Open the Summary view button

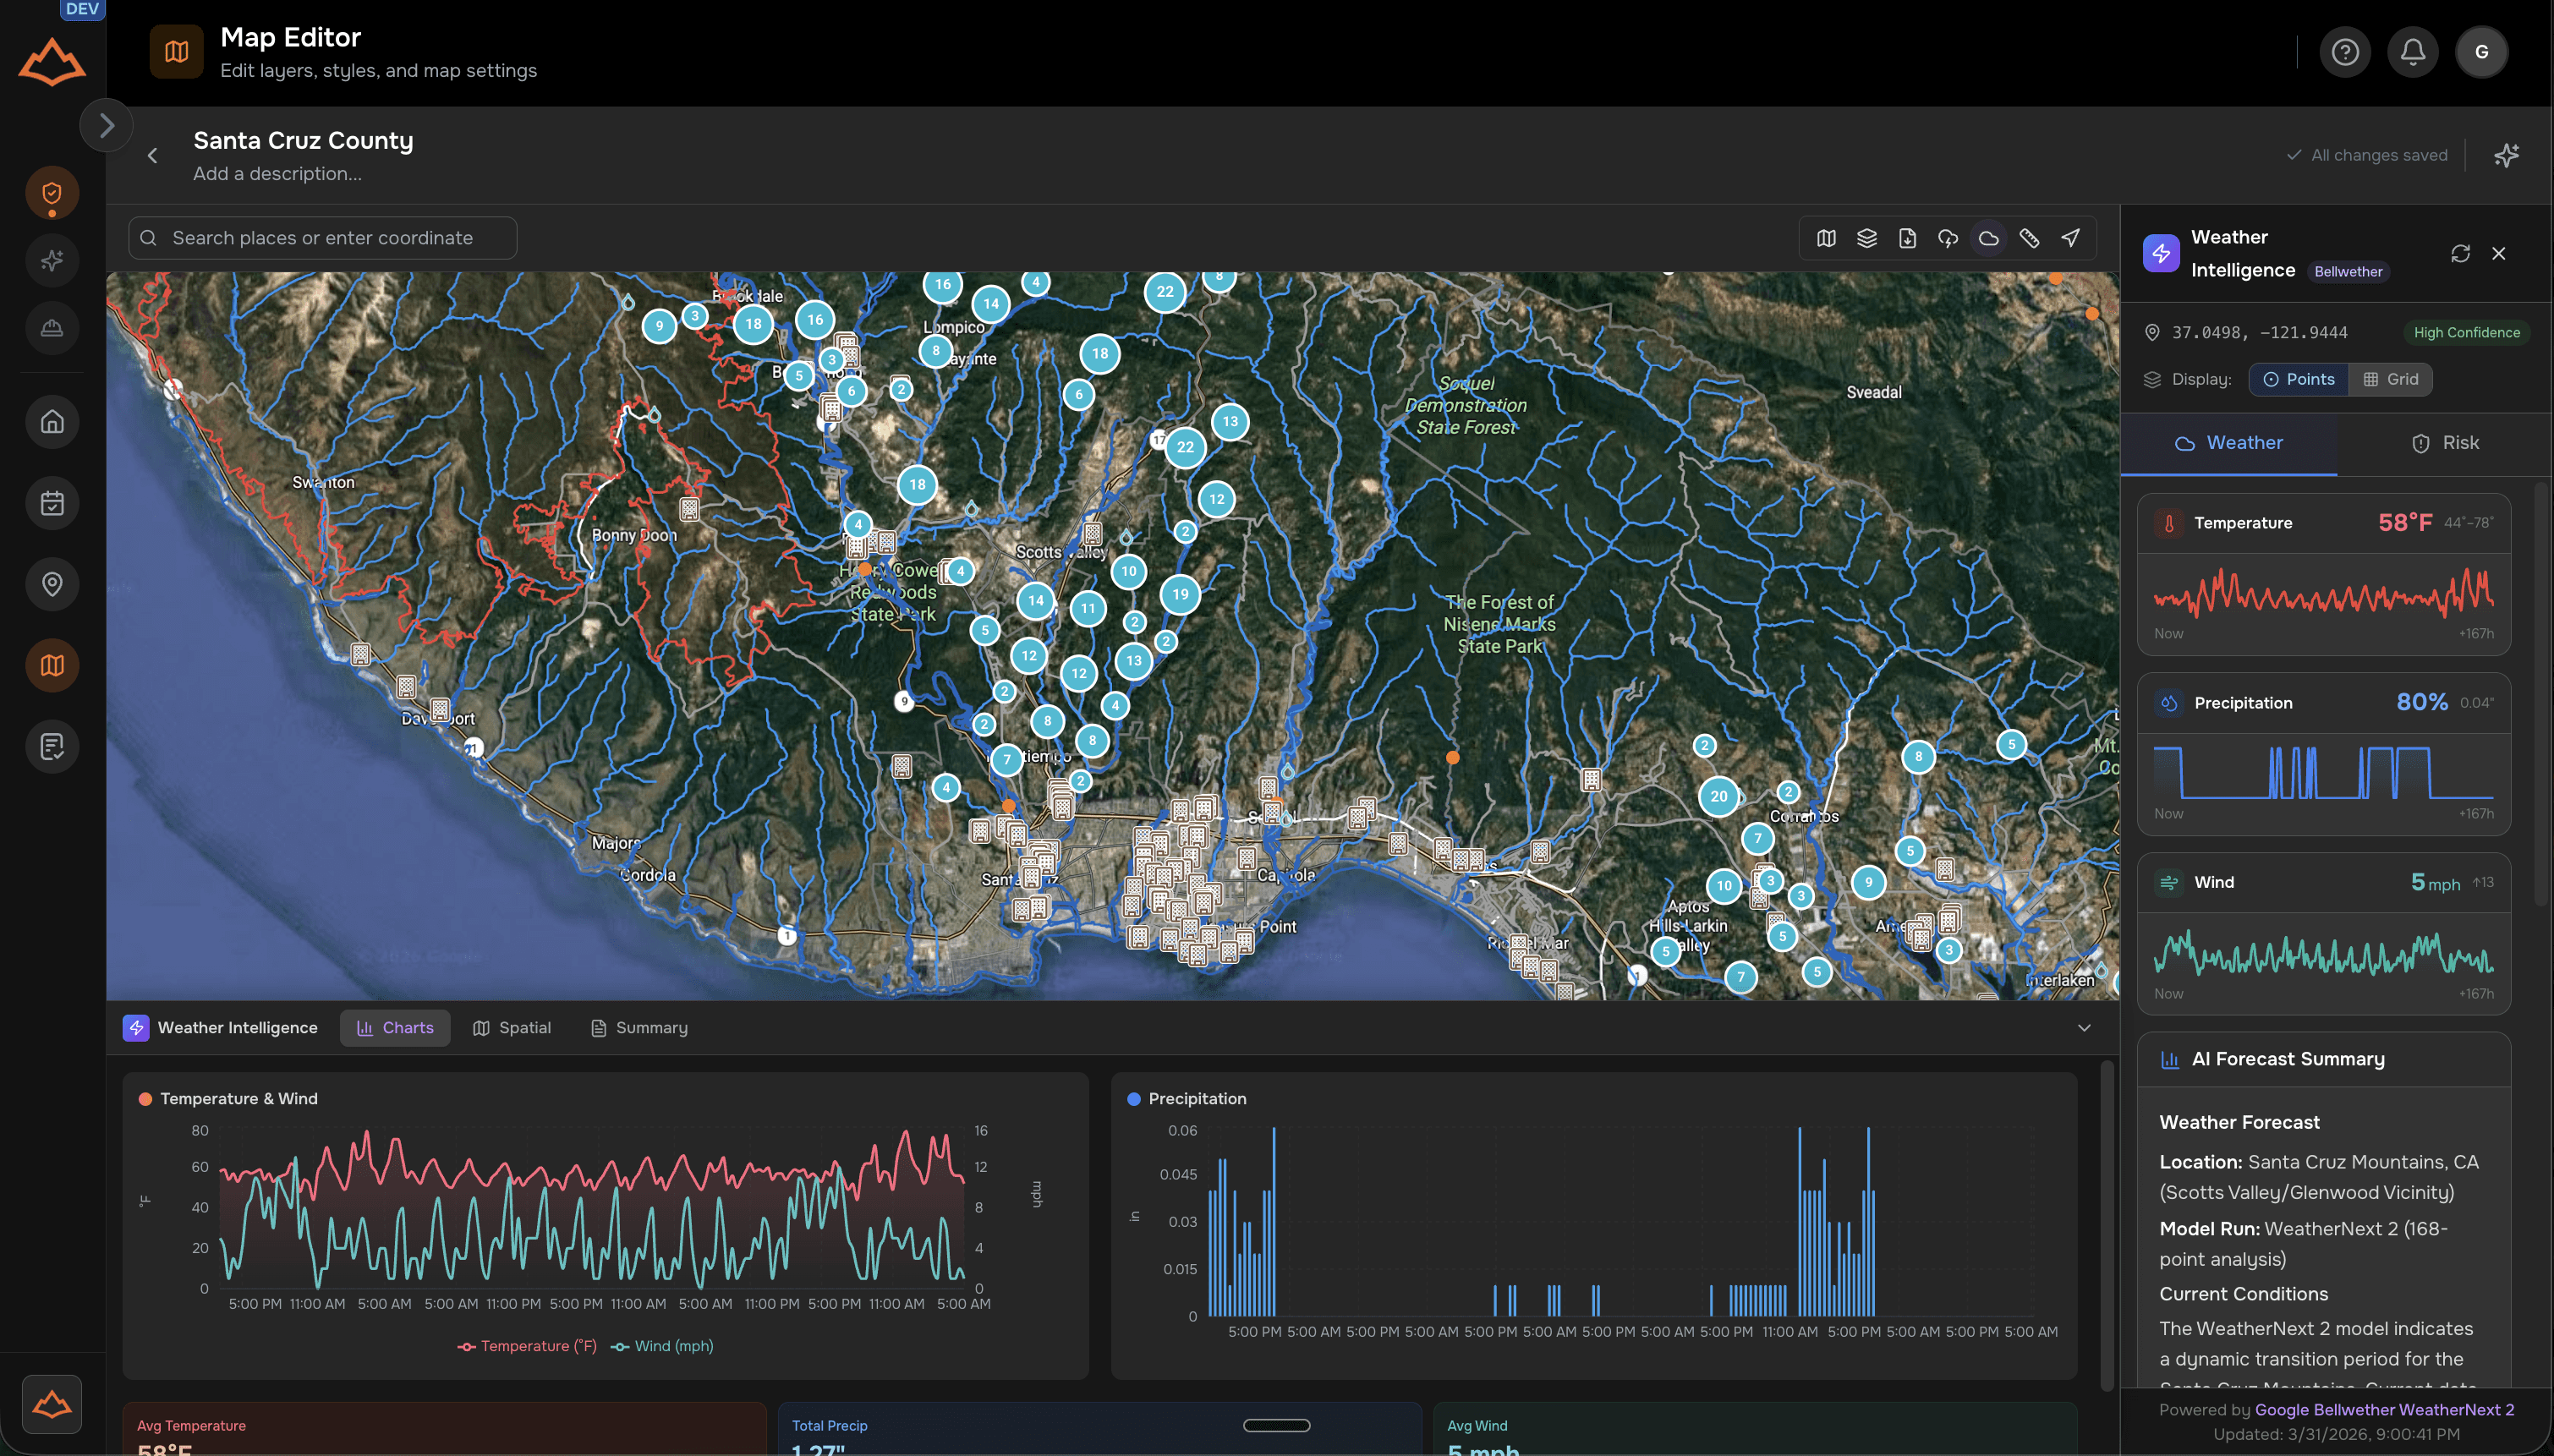(639, 1028)
